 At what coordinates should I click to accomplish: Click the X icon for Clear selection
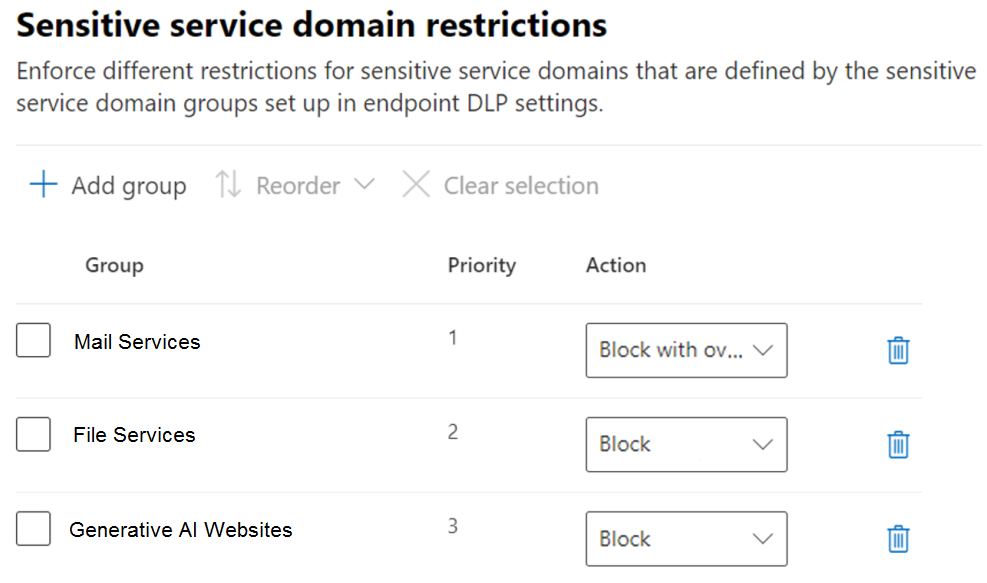(x=416, y=184)
